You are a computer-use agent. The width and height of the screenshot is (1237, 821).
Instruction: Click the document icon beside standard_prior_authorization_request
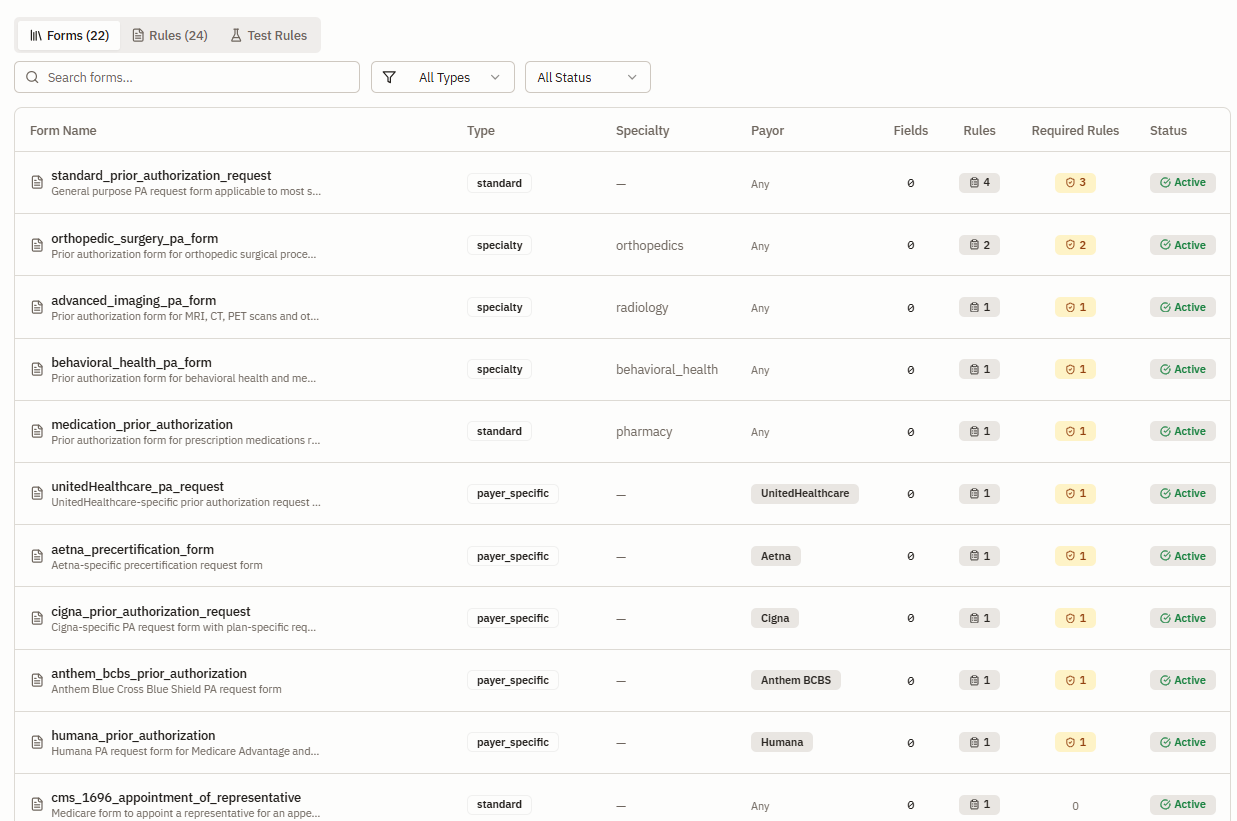pos(37,183)
